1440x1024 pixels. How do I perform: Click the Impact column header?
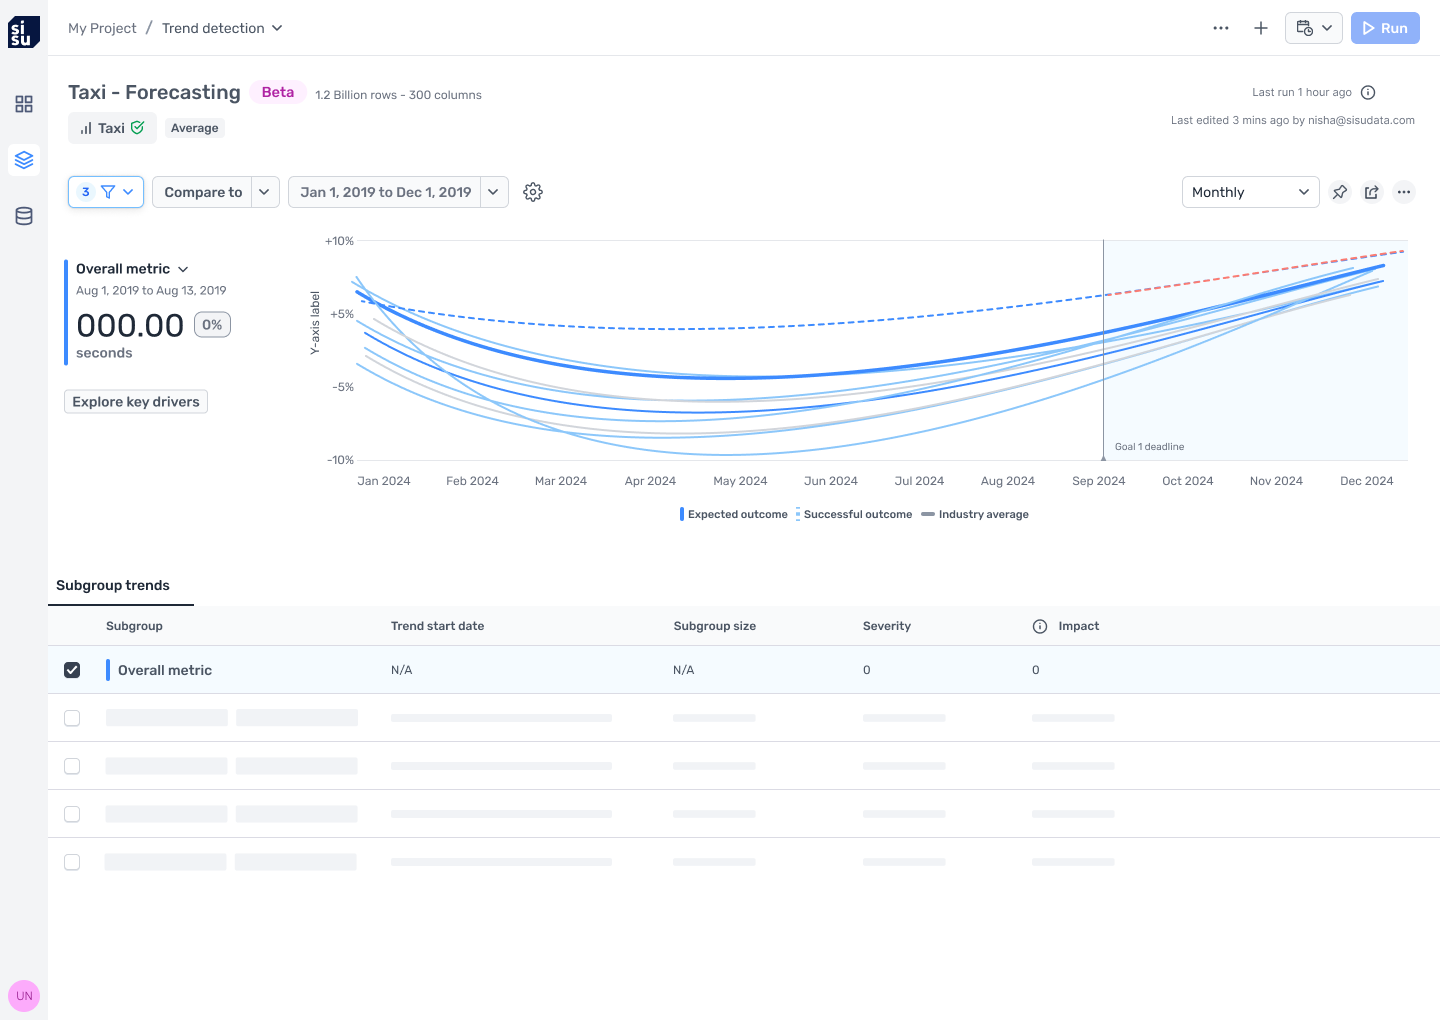(1079, 626)
